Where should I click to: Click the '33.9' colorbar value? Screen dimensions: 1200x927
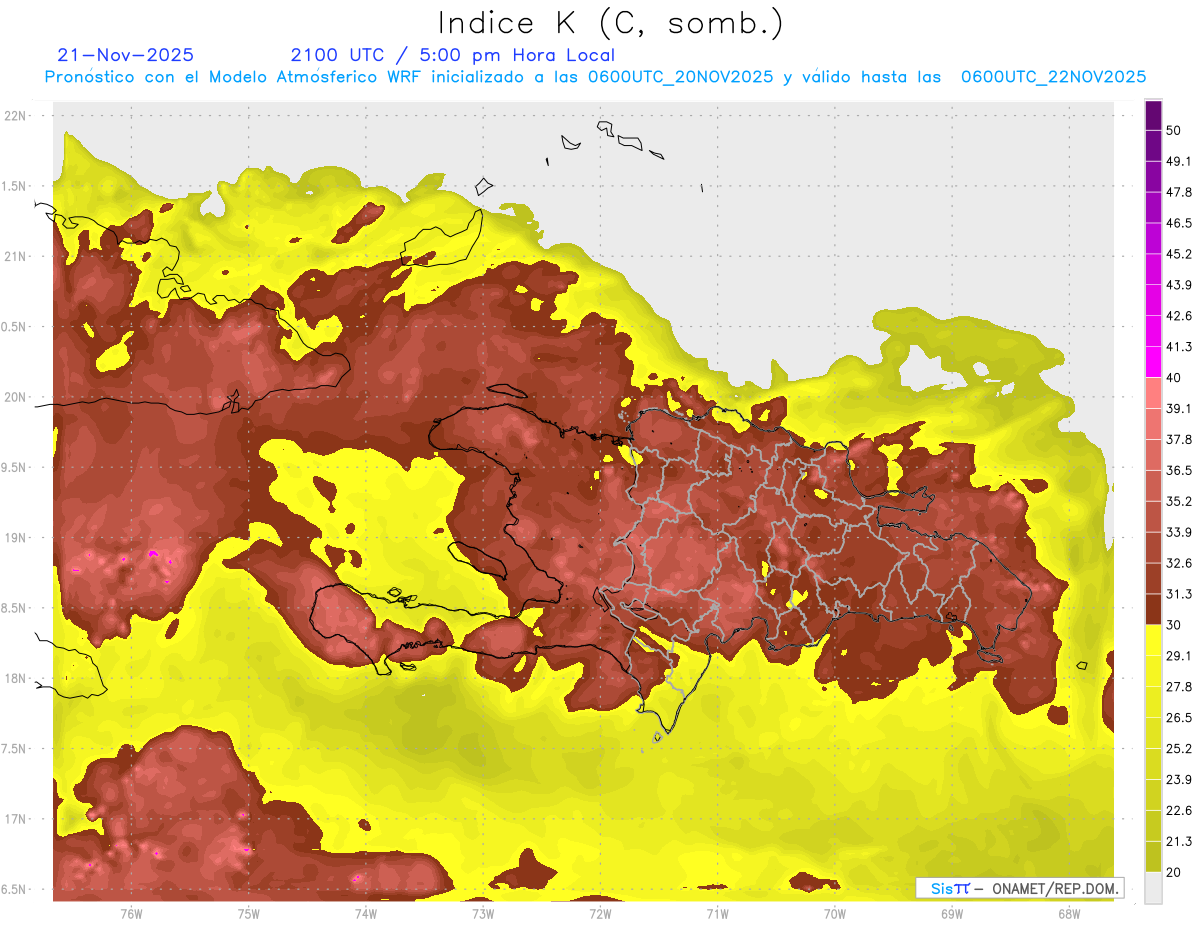pyautogui.click(x=1179, y=532)
